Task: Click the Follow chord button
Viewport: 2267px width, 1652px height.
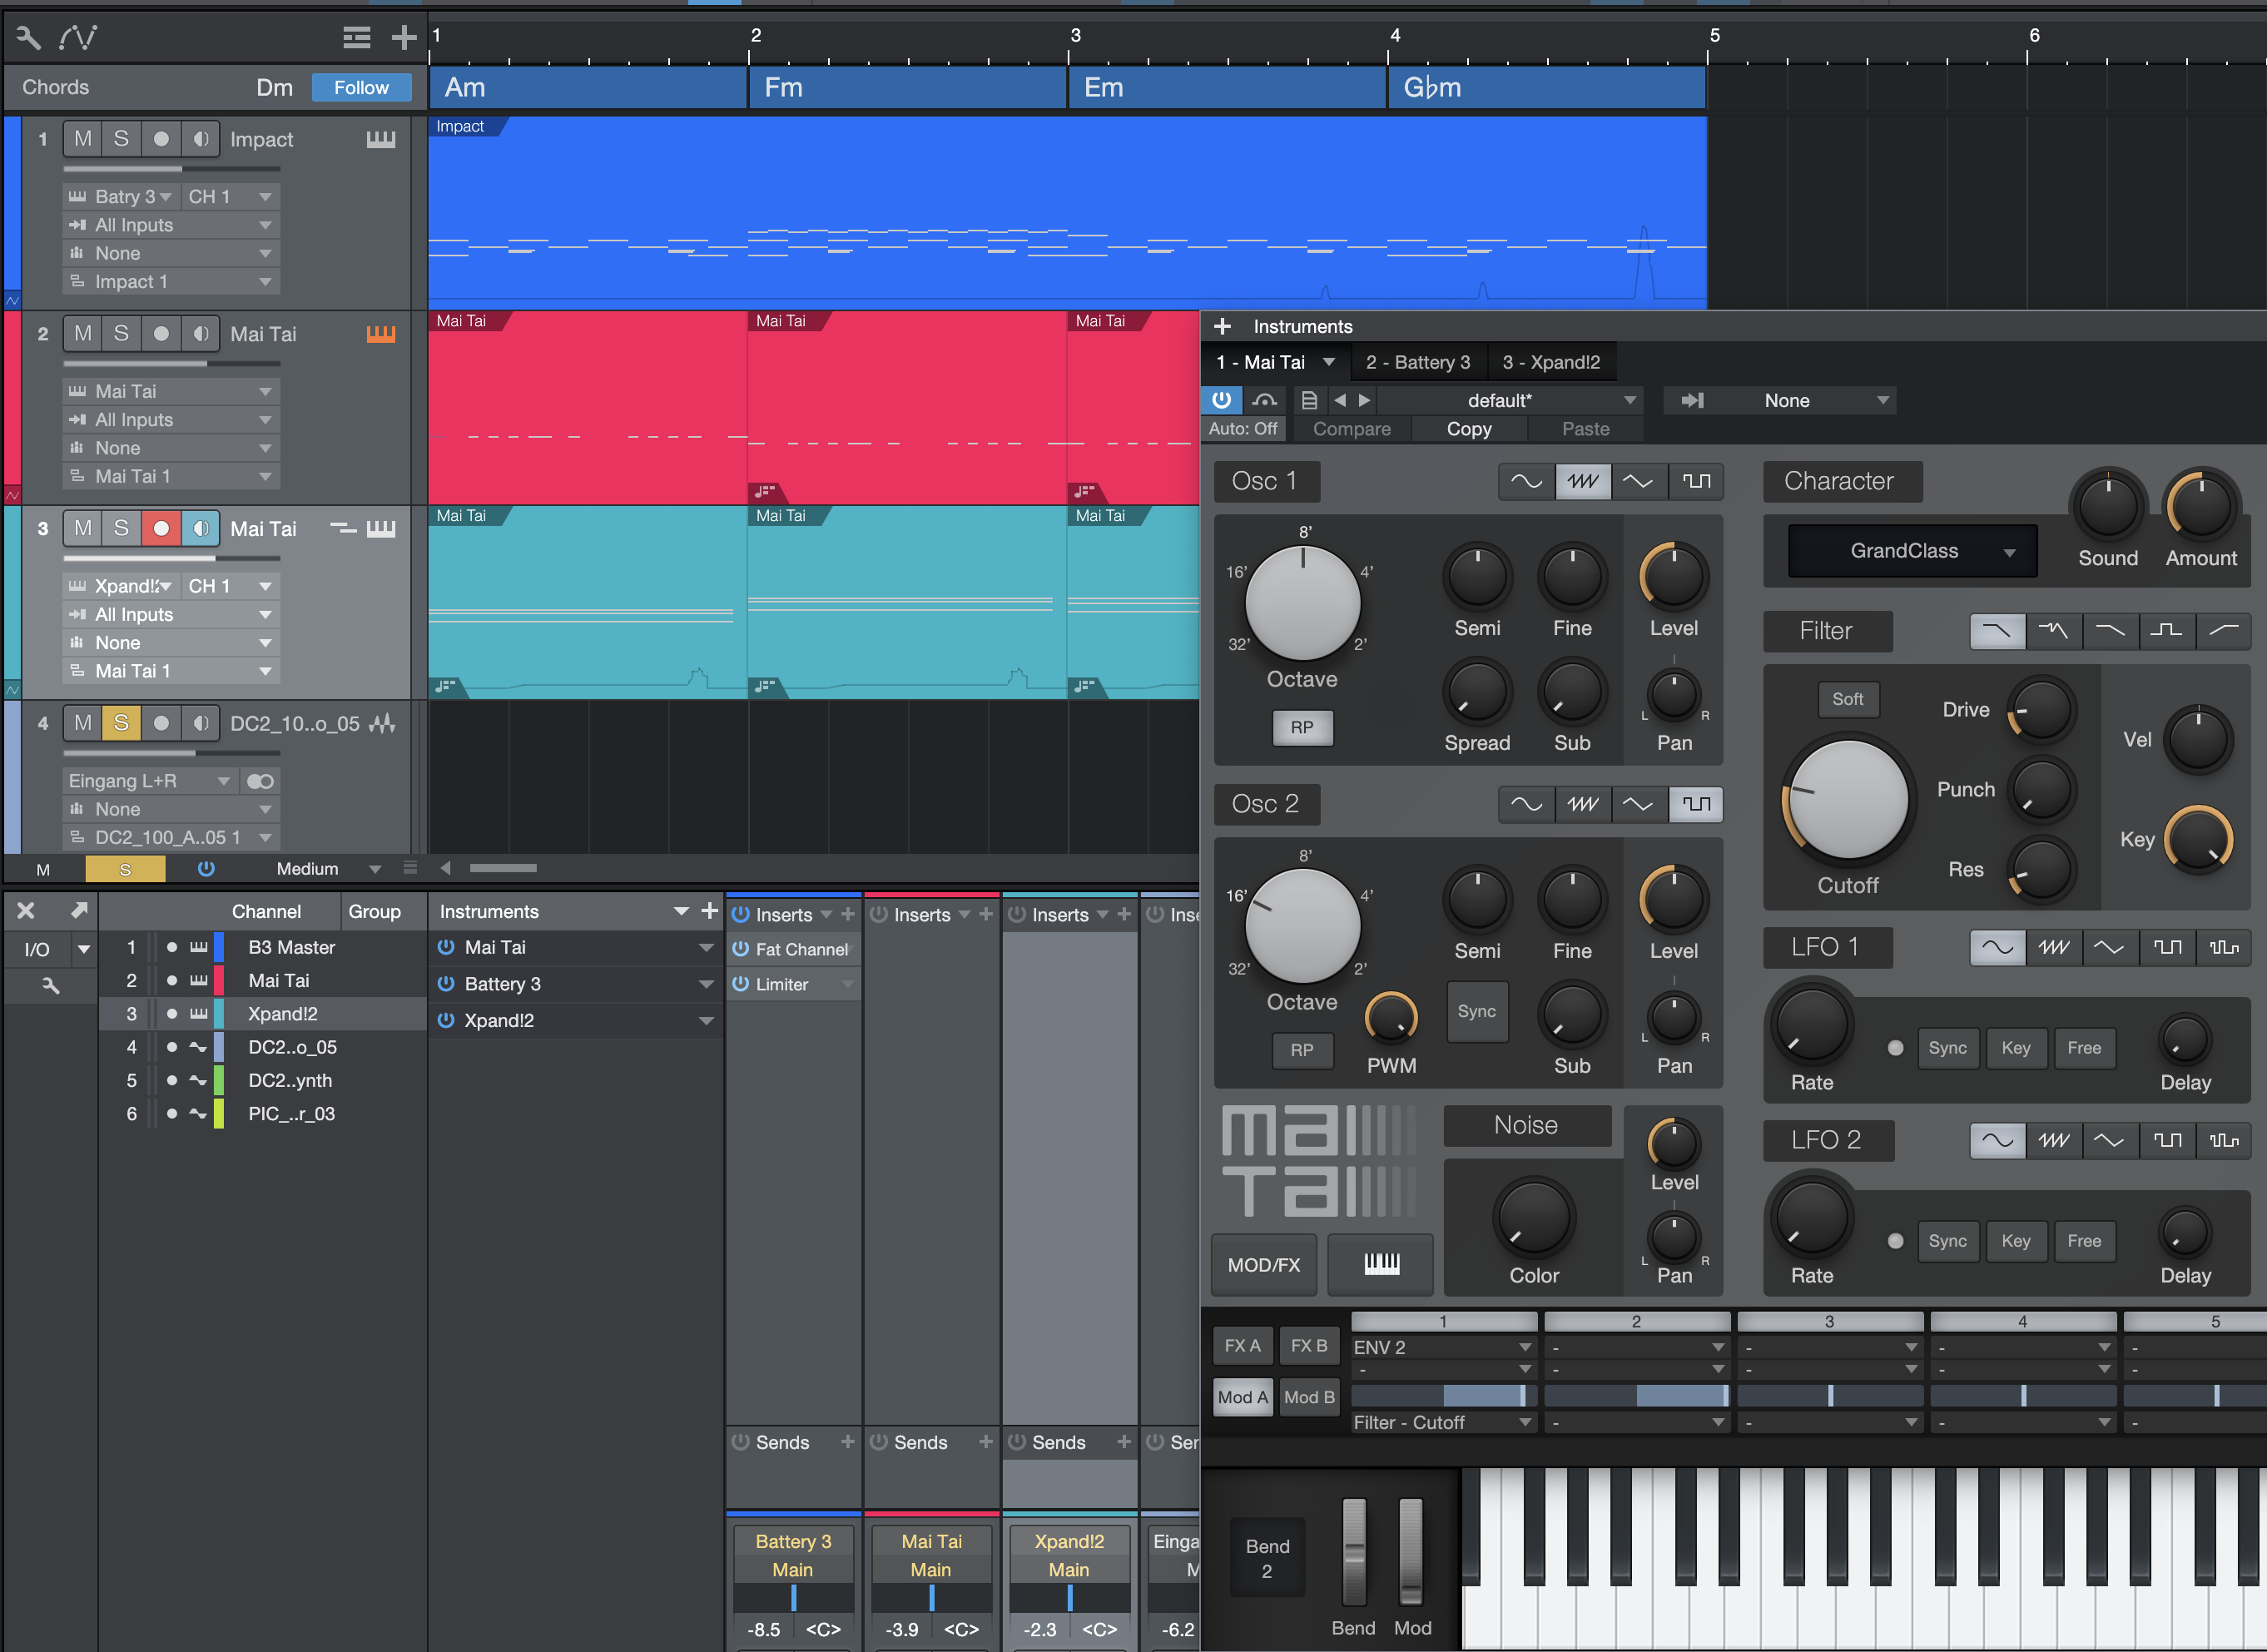Action: [x=361, y=87]
